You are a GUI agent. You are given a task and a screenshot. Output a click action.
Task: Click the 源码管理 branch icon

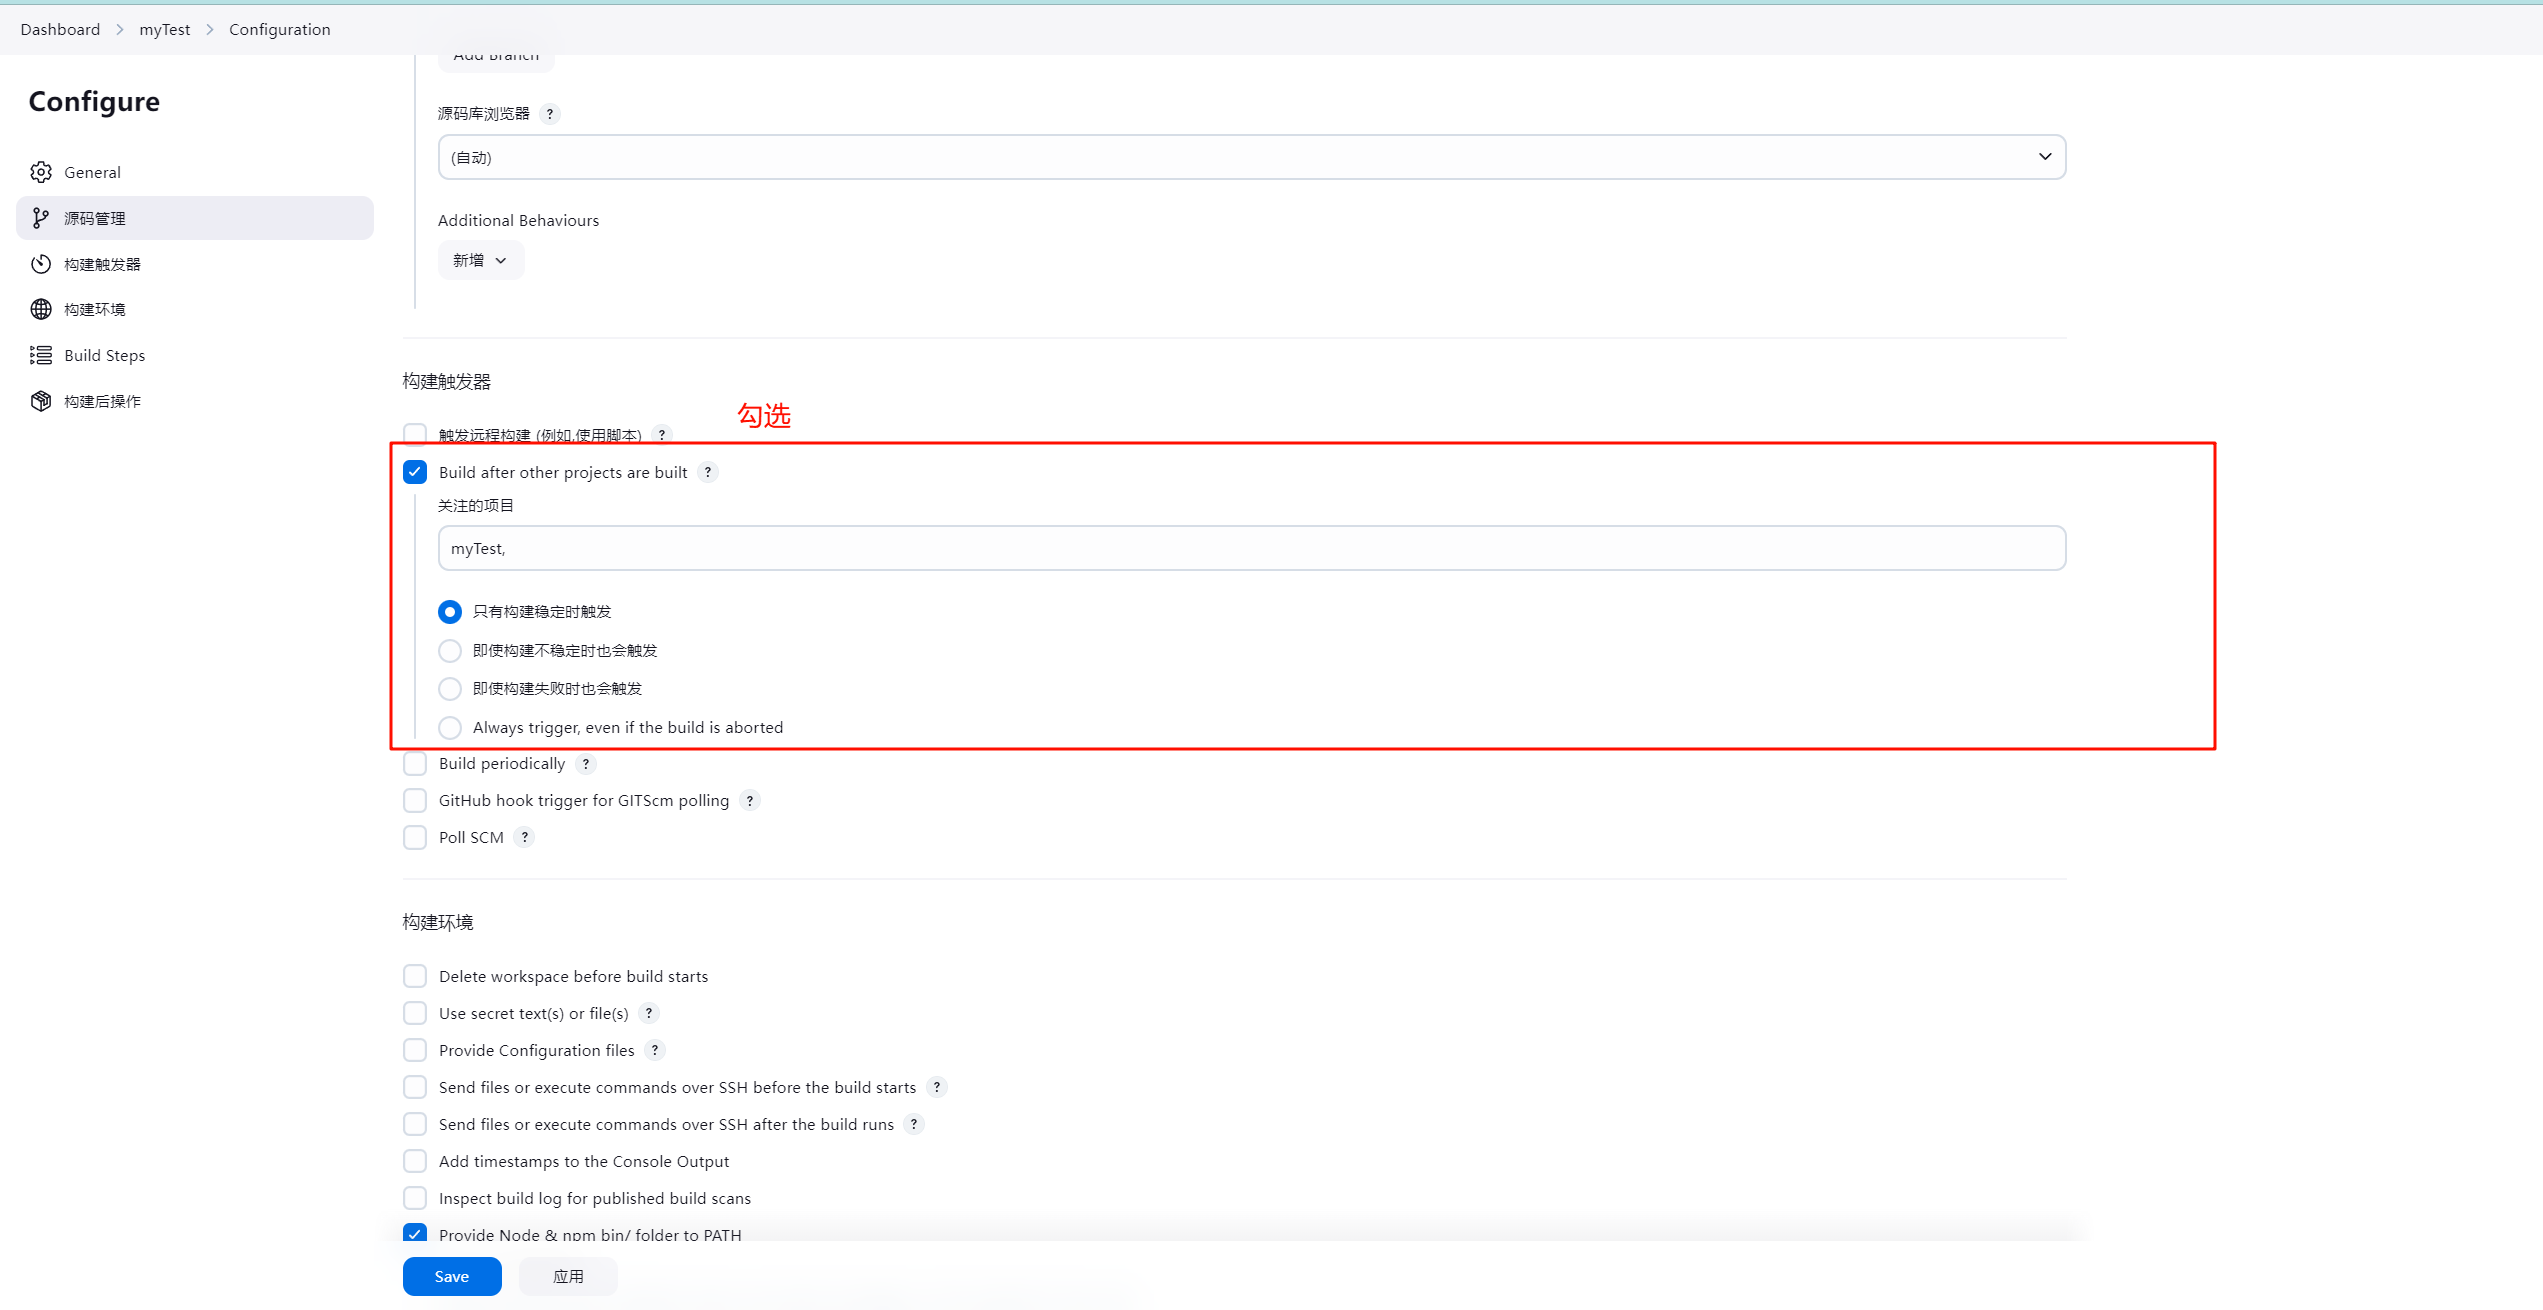(41, 218)
